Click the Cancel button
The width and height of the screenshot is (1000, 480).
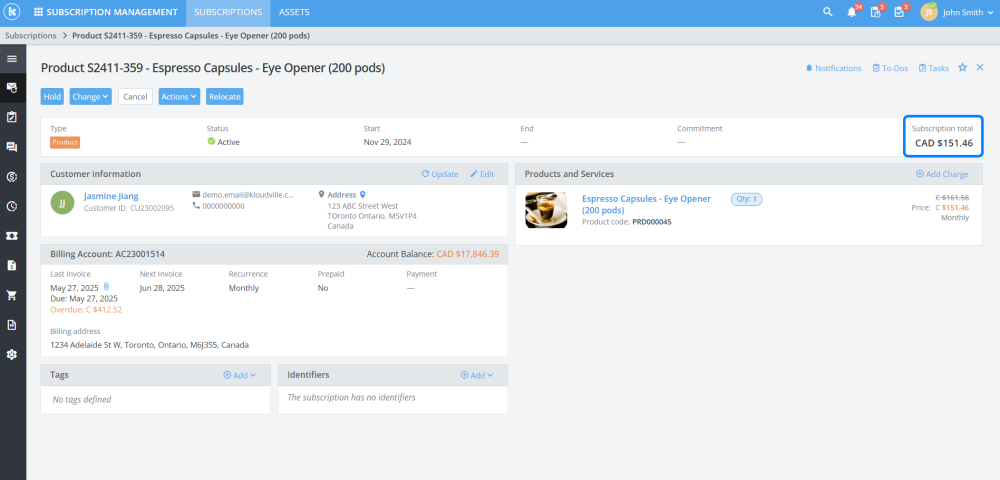pyautogui.click(x=135, y=97)
